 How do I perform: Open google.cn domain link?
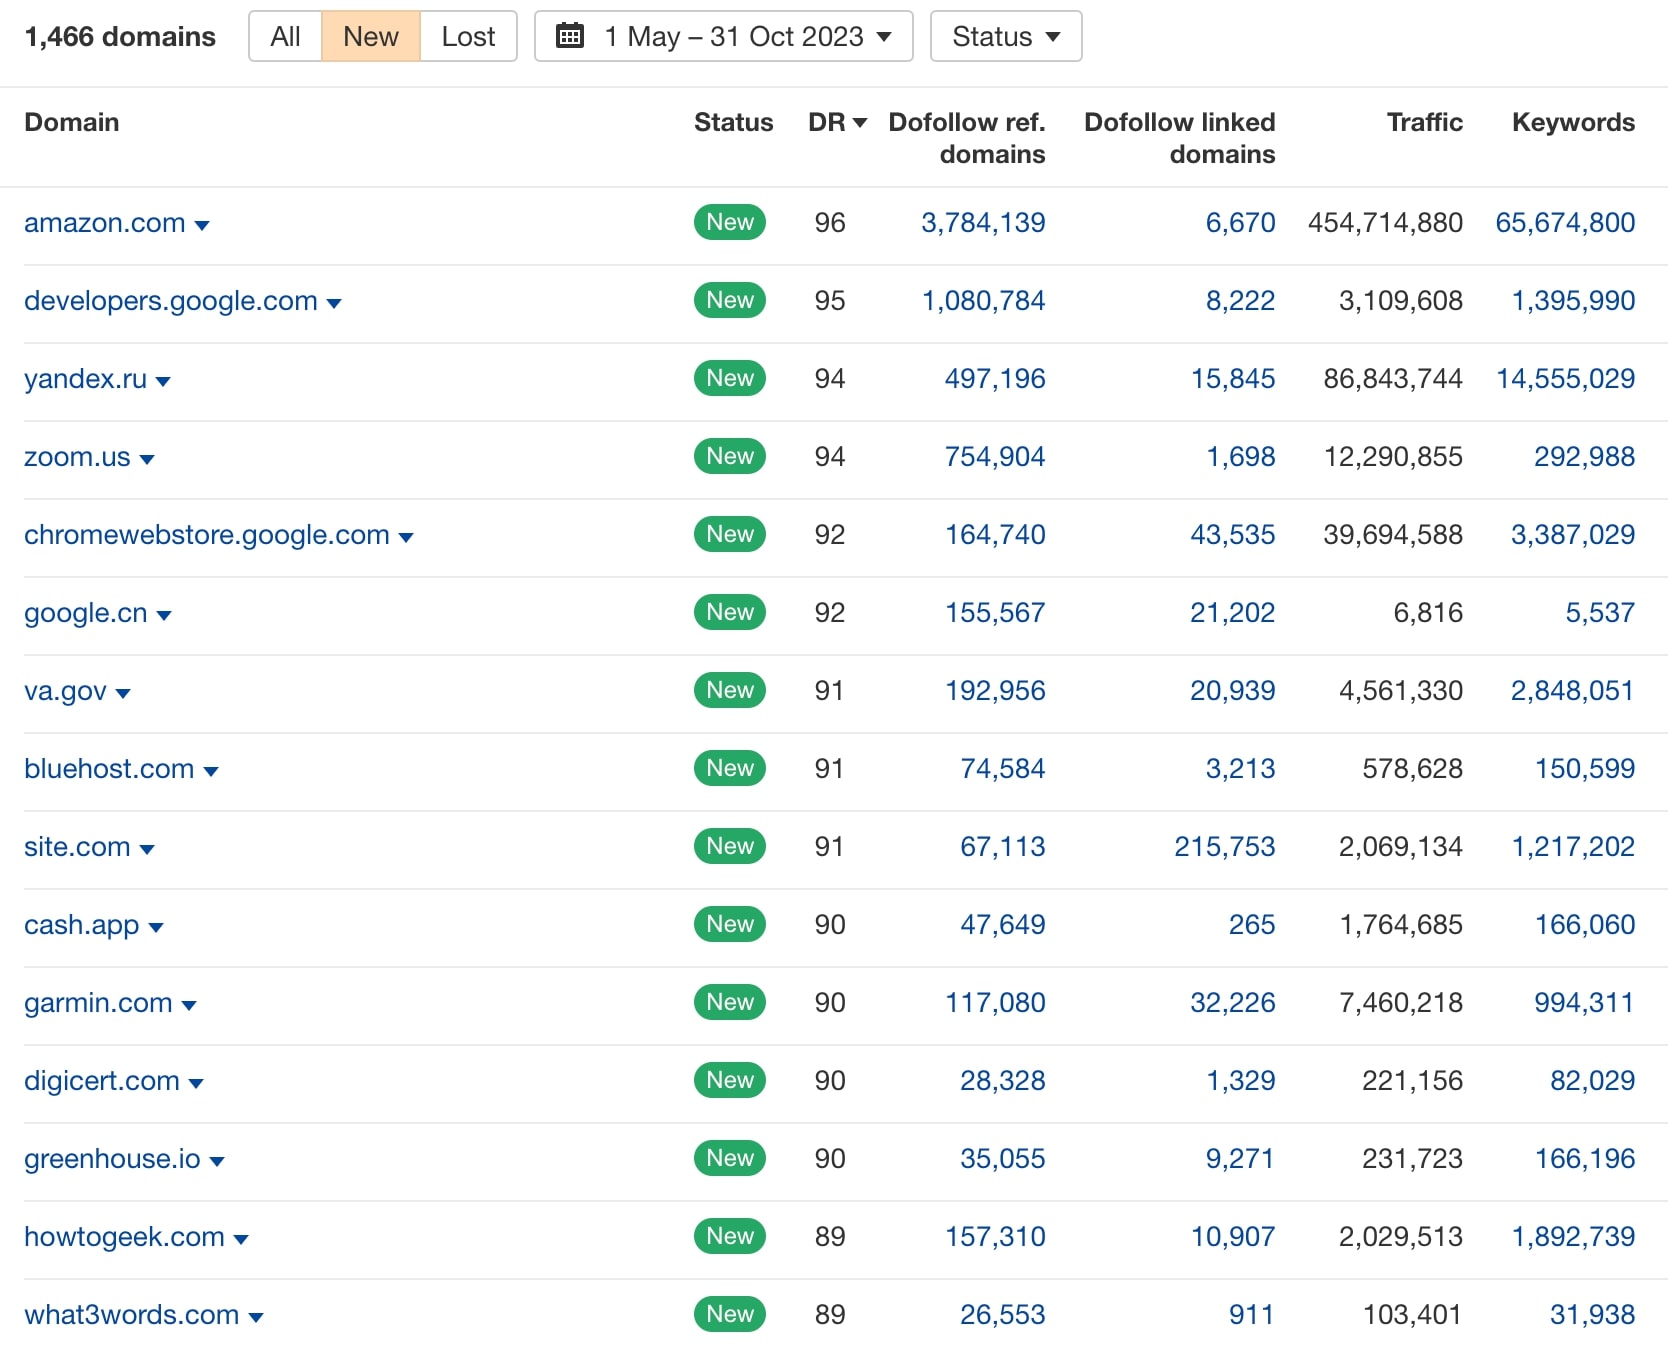click(x=86, y=612)
